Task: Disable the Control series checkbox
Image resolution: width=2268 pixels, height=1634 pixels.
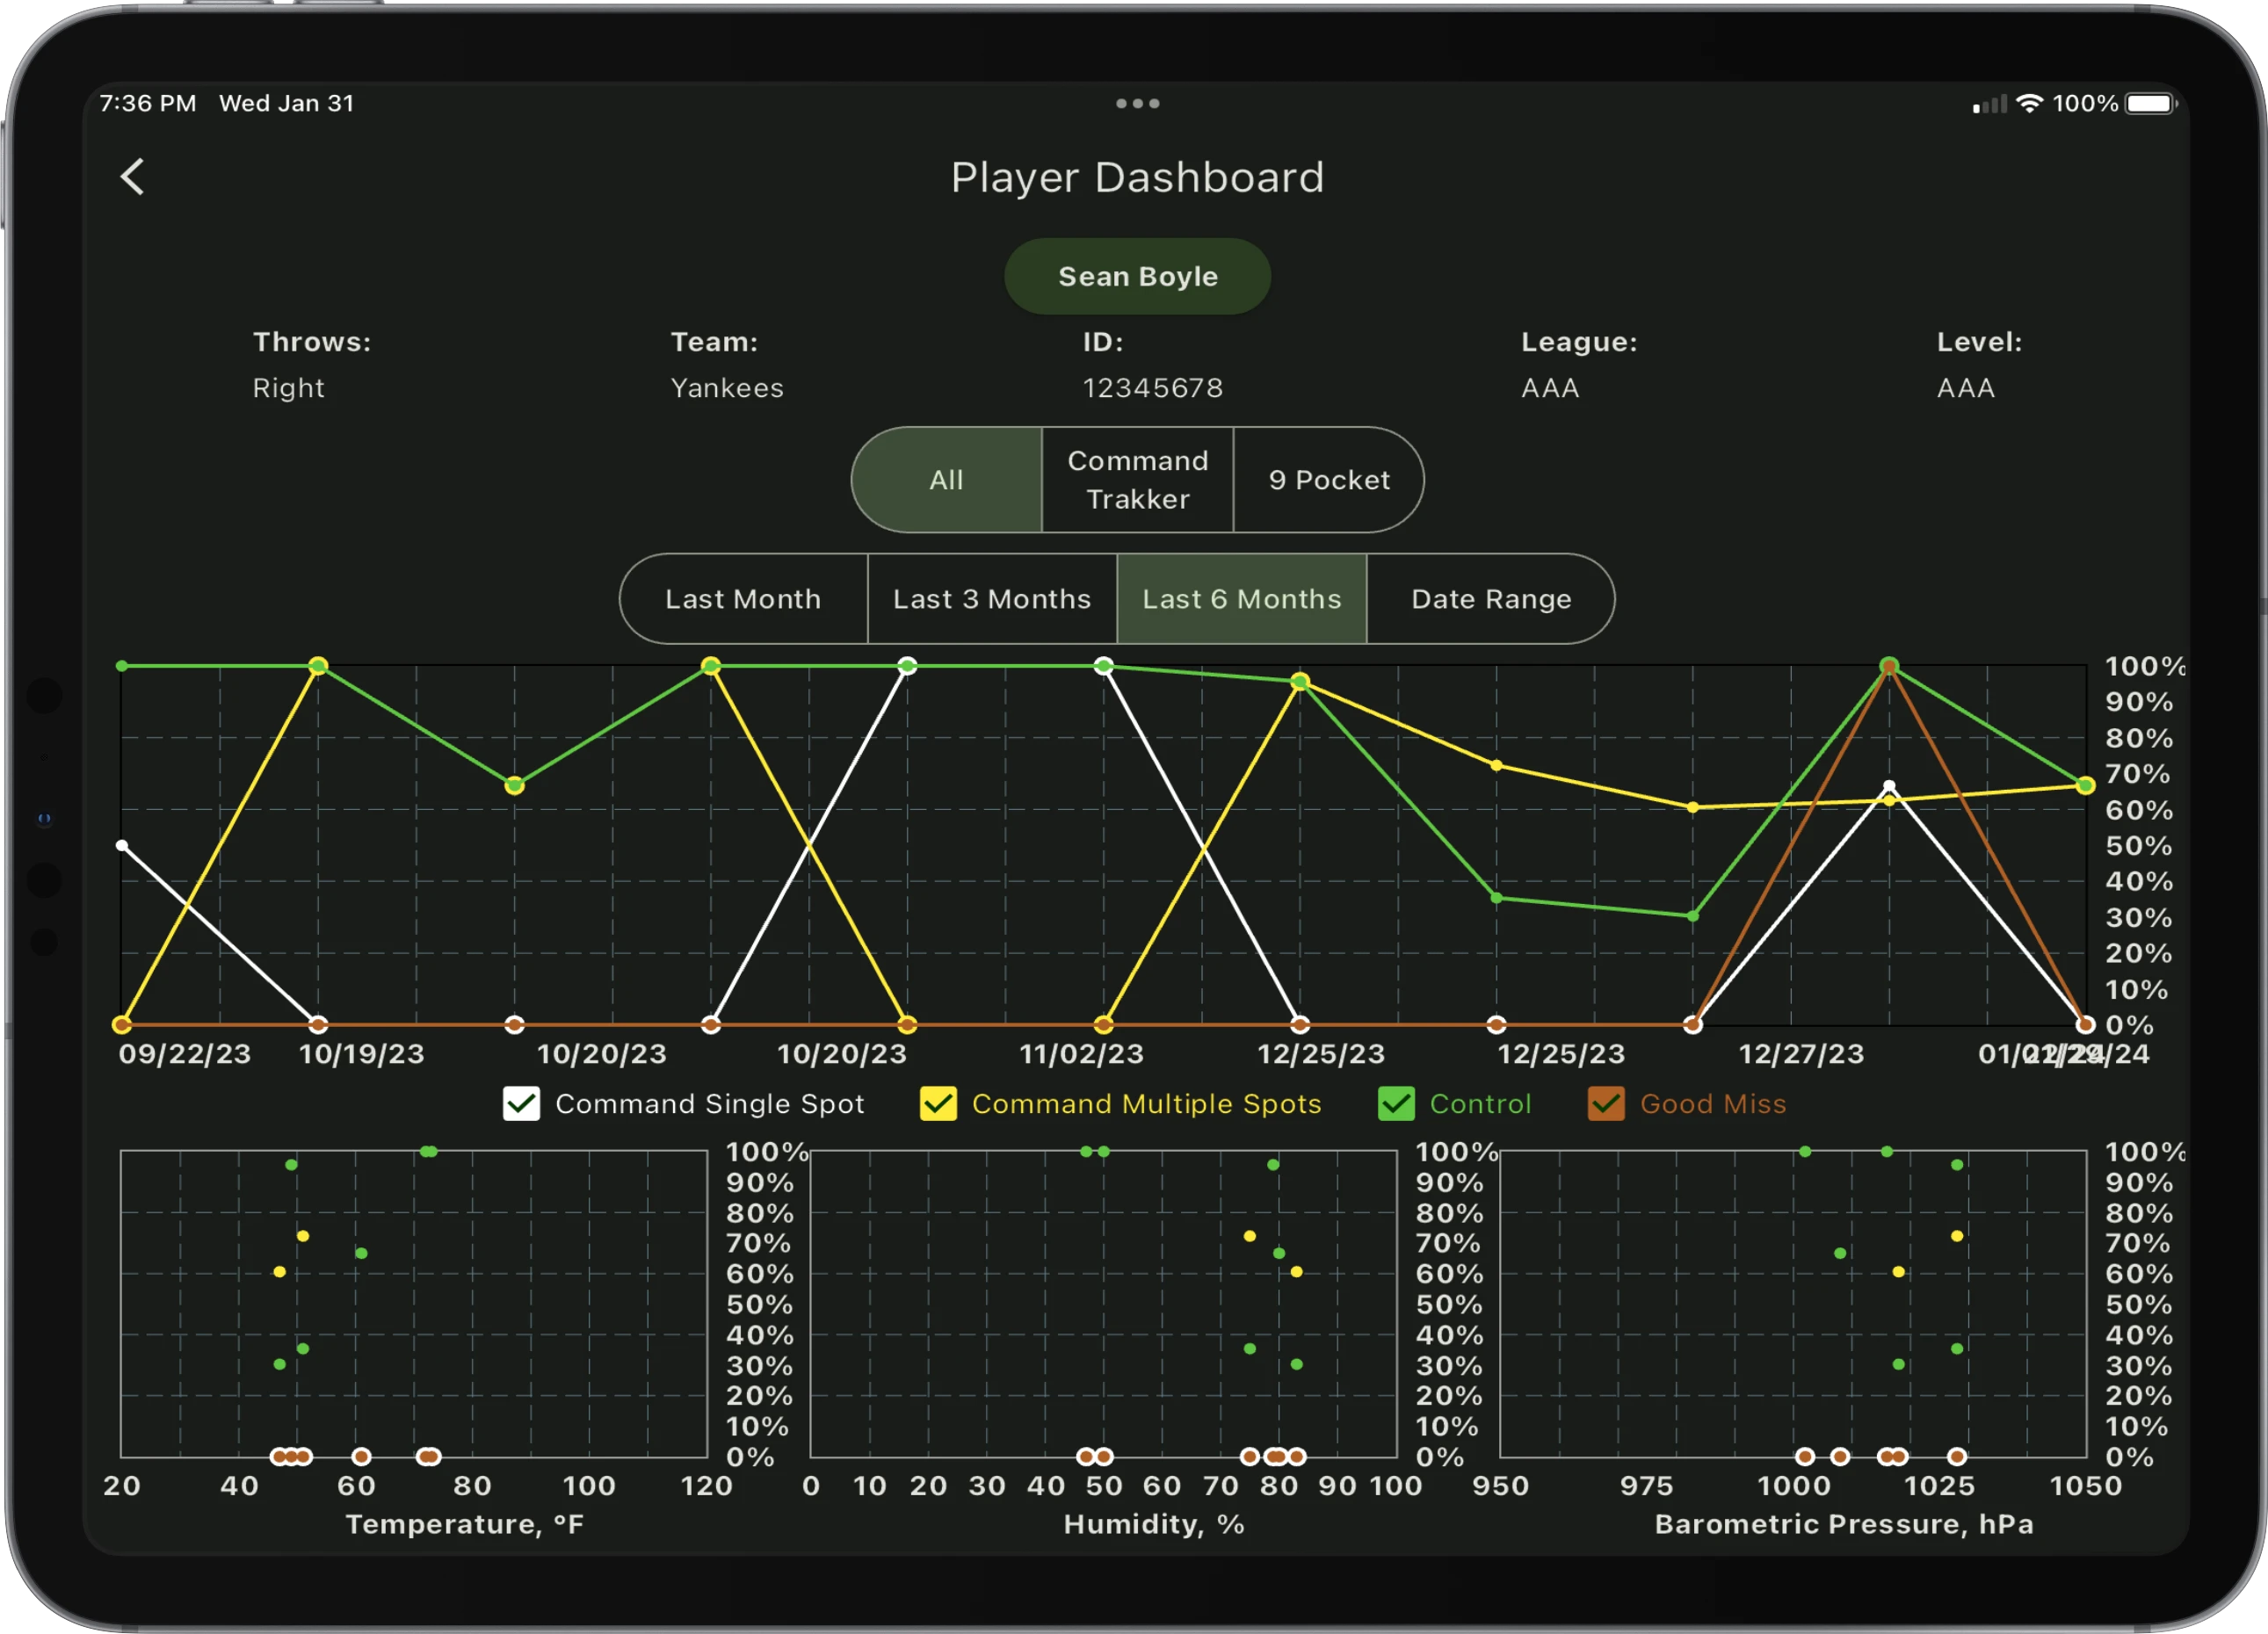Action: coord(1395,1104)
